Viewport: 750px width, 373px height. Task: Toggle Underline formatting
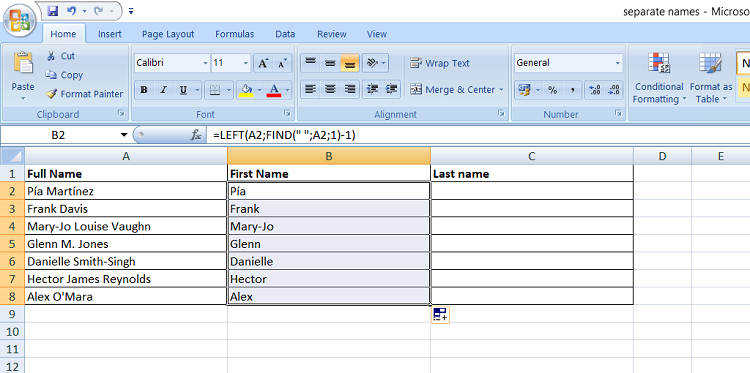click(x=183, y=89)
